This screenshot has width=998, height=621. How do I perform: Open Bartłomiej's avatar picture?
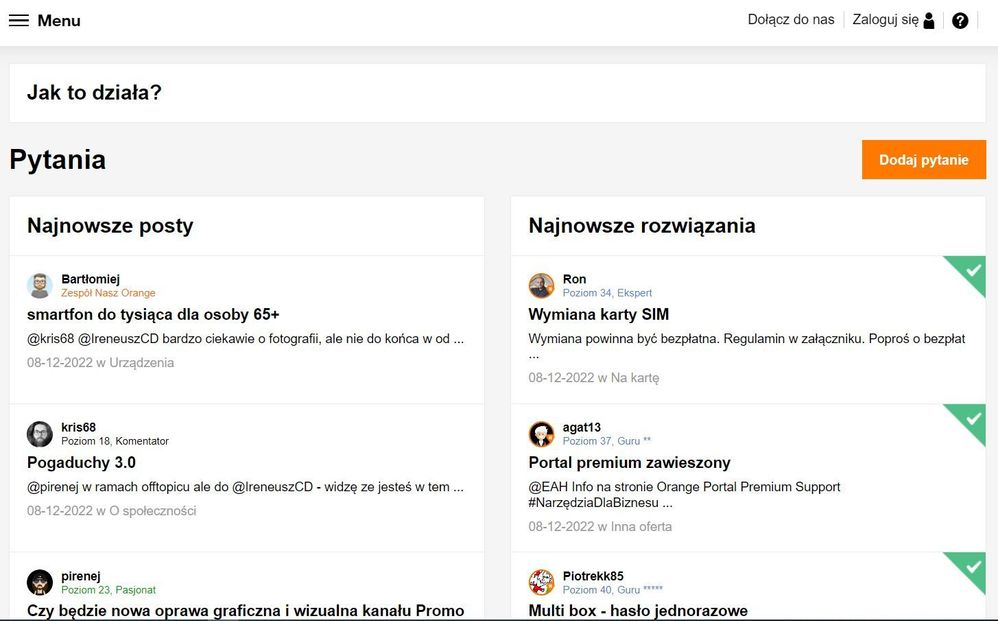coord(40,286)
